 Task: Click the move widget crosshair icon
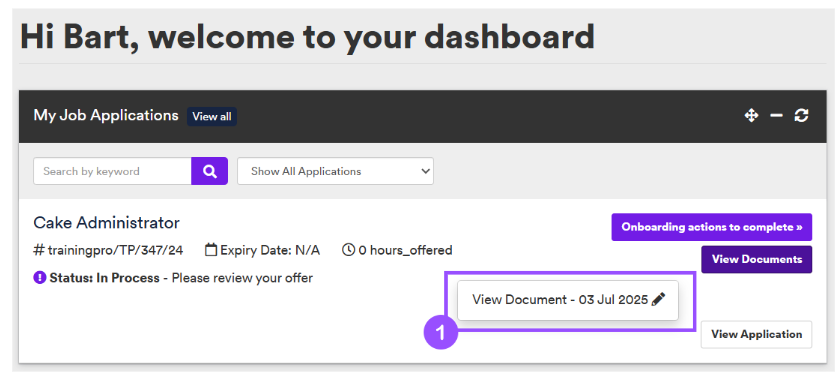click(751, 116)
